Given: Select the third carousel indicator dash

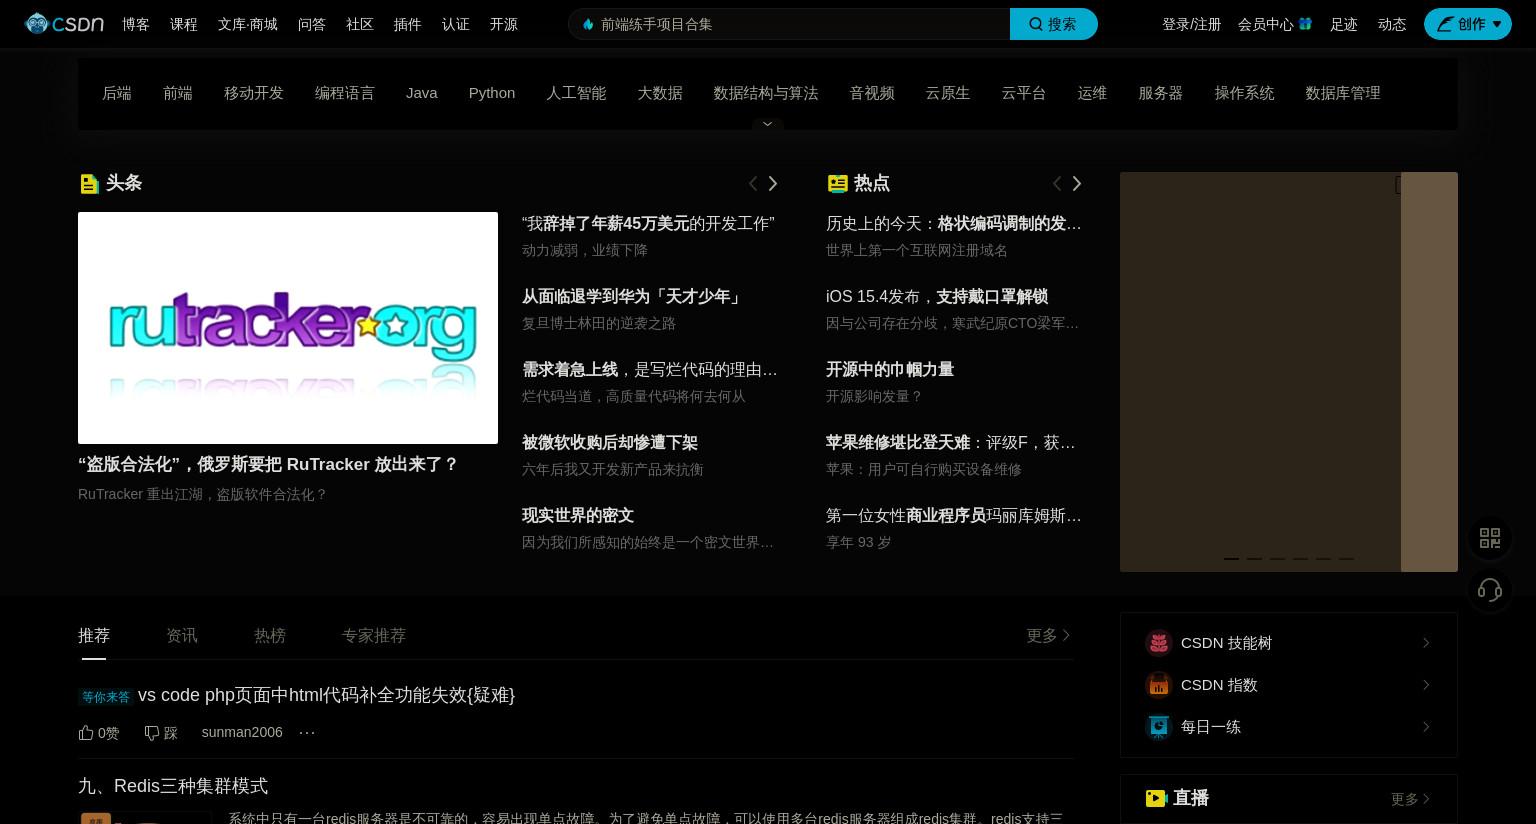Looking at the screenshot, I should pos(1277,558).
